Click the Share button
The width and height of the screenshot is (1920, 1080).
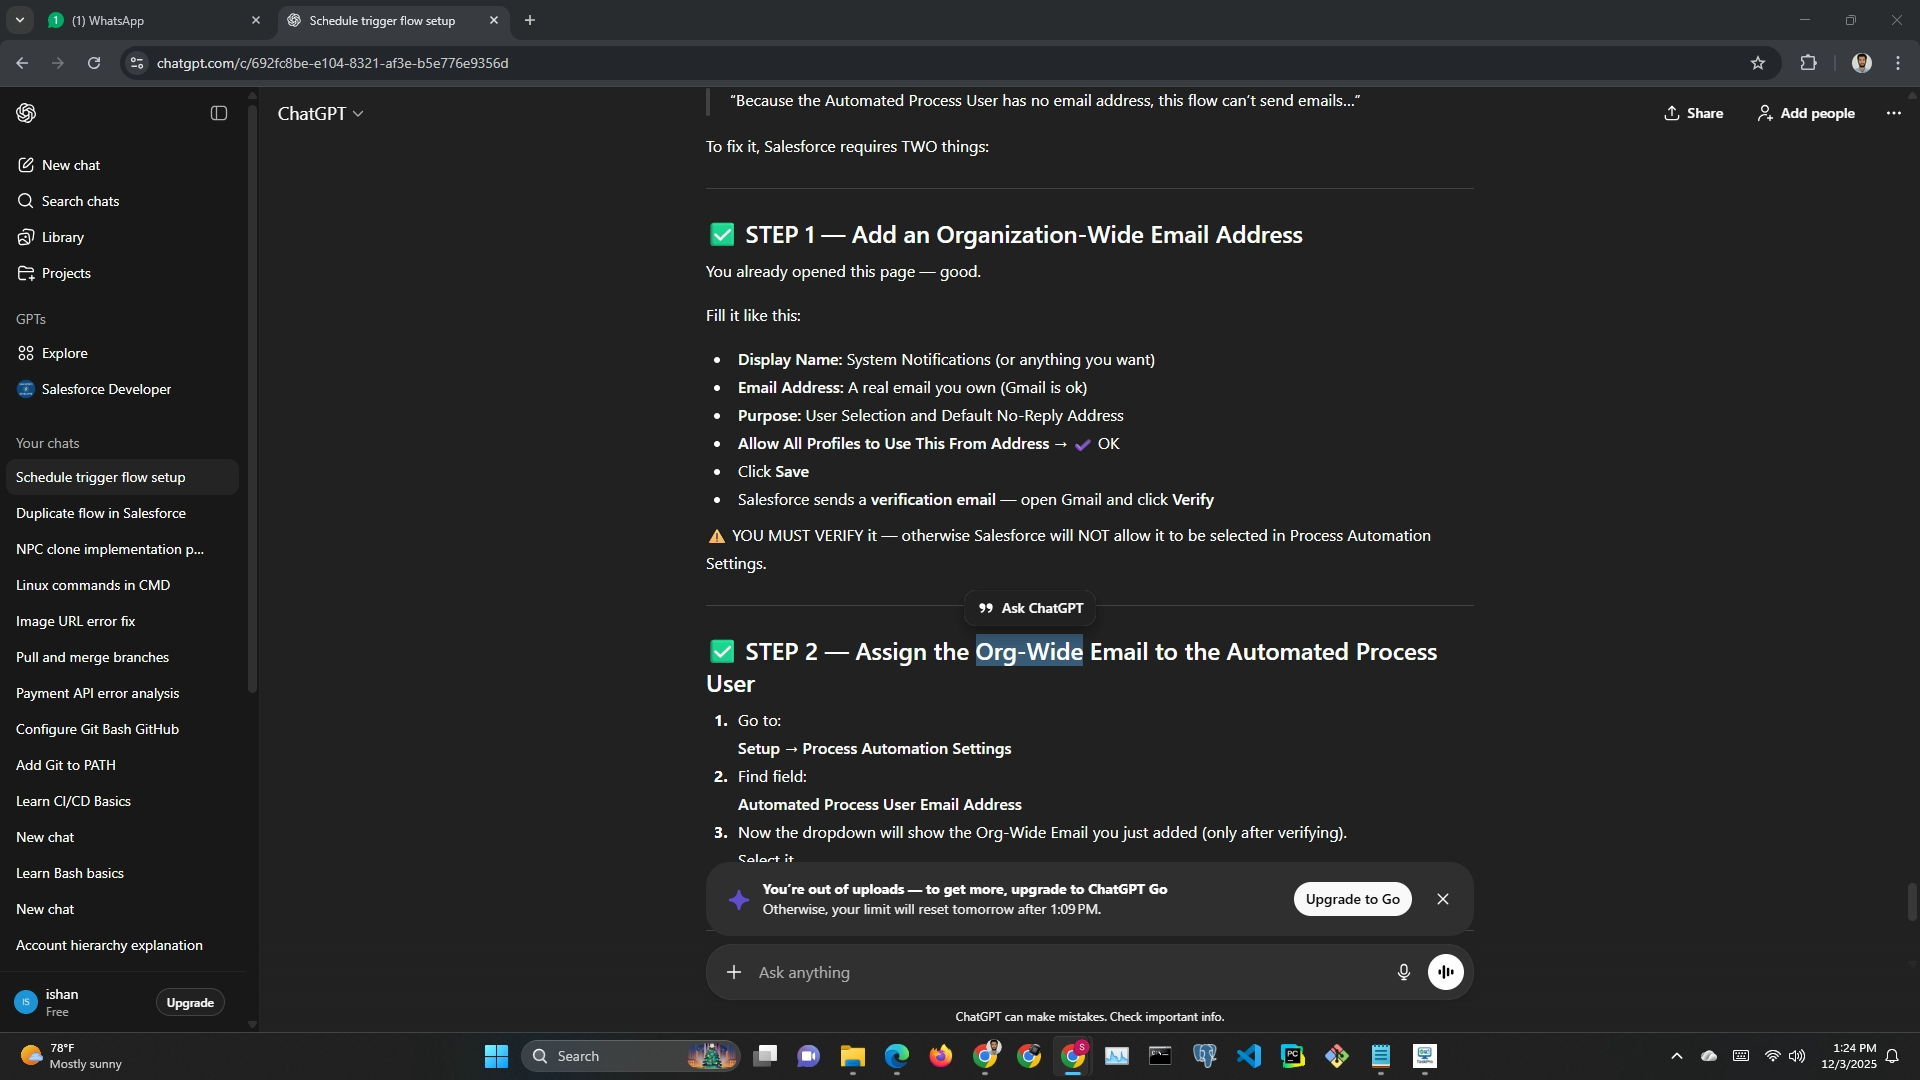(x=1693, y=113)
